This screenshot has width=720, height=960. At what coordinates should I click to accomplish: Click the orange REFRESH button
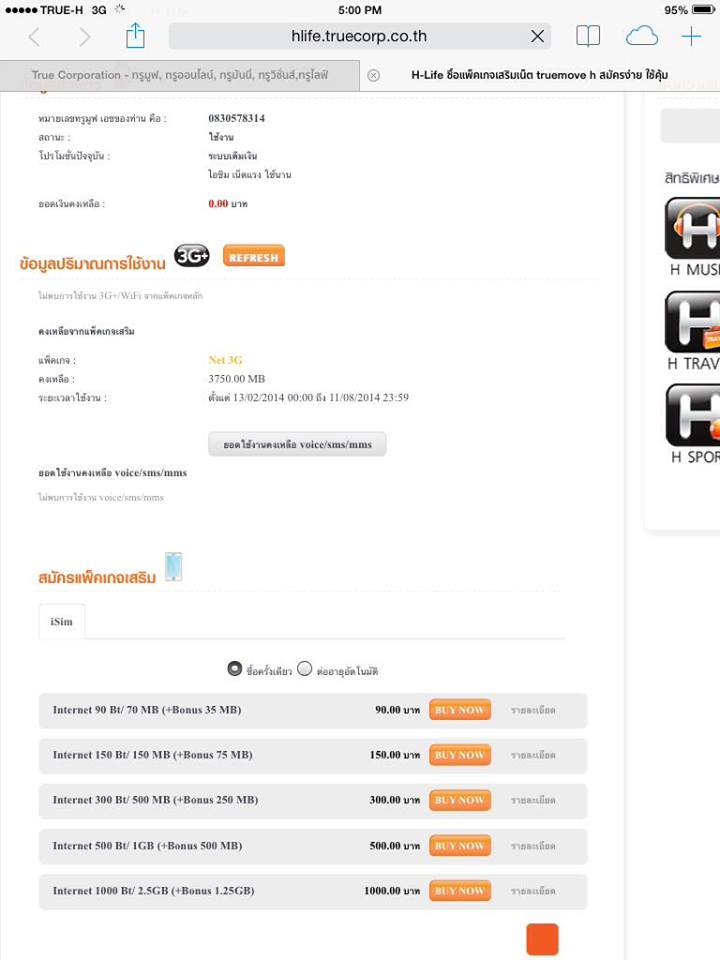pos(253,257)
